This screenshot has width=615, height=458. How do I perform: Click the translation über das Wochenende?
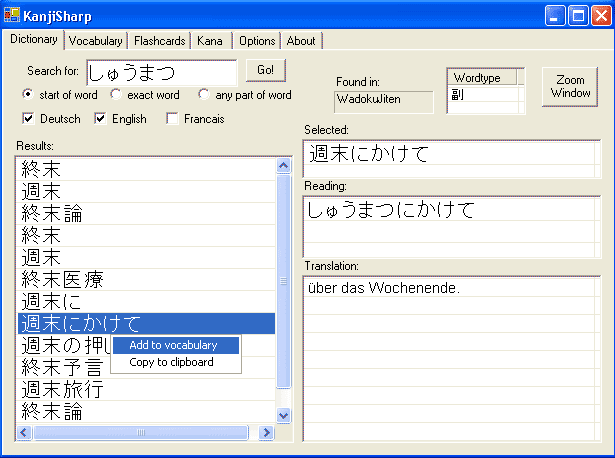pyautogui.click(x=384, y=288)
